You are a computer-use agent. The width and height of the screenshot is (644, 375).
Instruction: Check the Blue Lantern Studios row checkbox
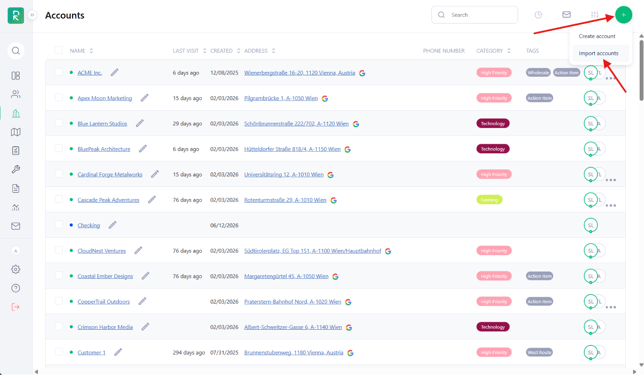pos(59,123)
